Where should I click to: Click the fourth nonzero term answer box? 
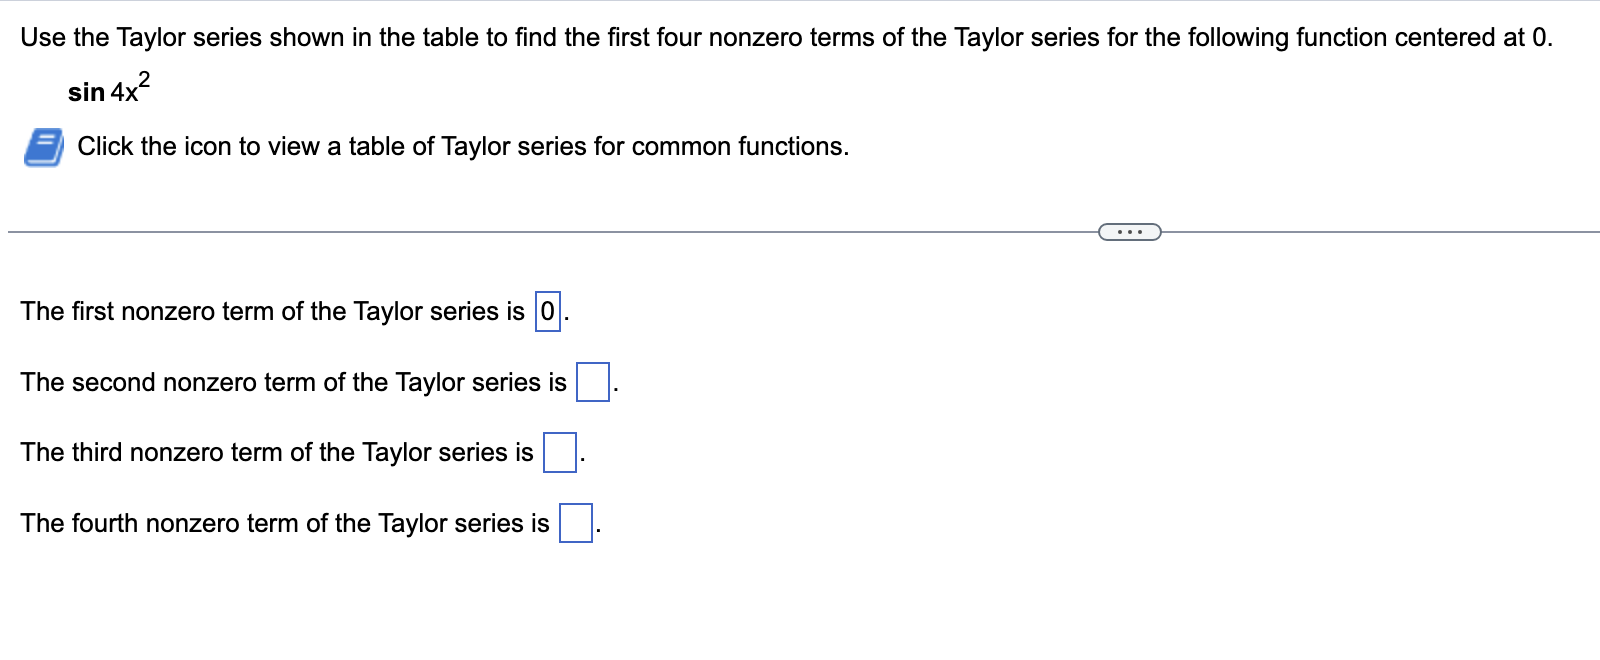[575, 522]
